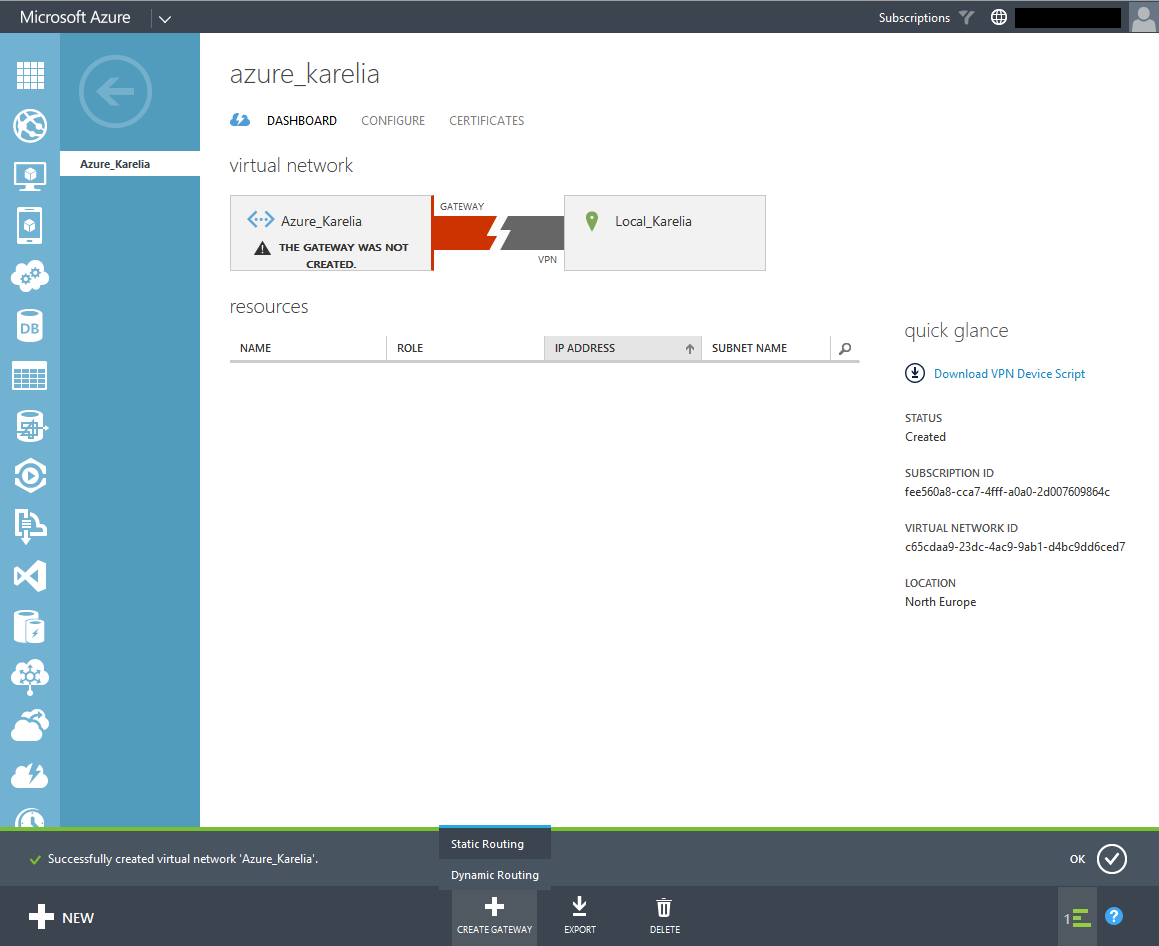Switch to the CONFIGURE tab
The height and width of the screenshot is (946, 1159).
393,120
